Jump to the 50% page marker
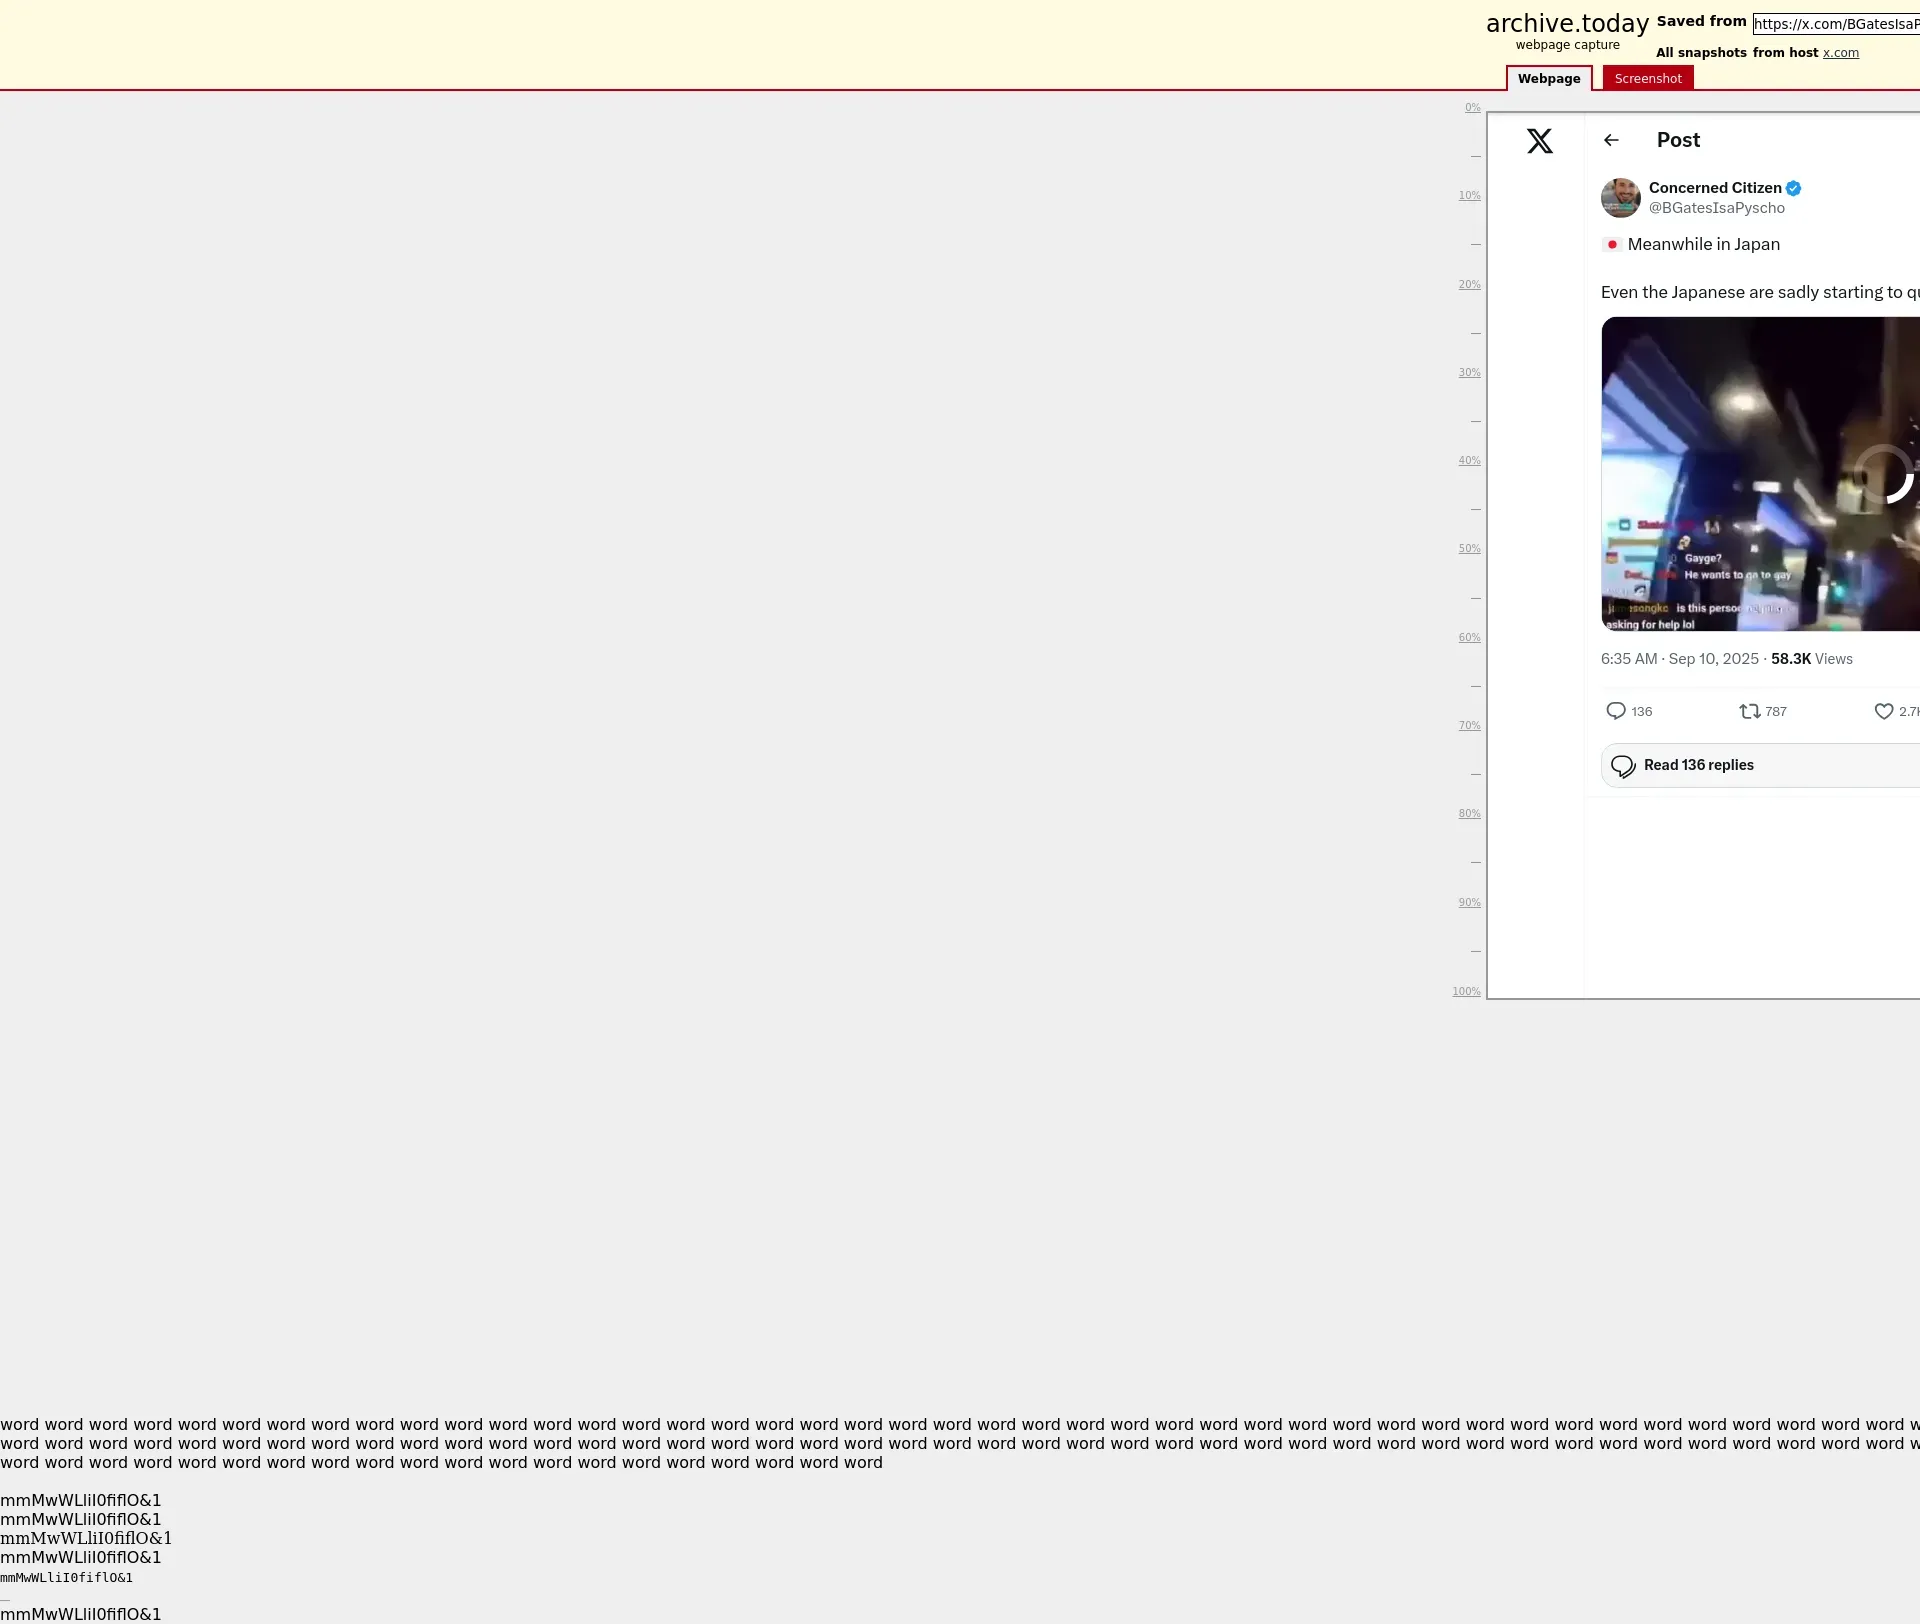This screenshot has width=1920, height=1624. tap(1469, 549)
